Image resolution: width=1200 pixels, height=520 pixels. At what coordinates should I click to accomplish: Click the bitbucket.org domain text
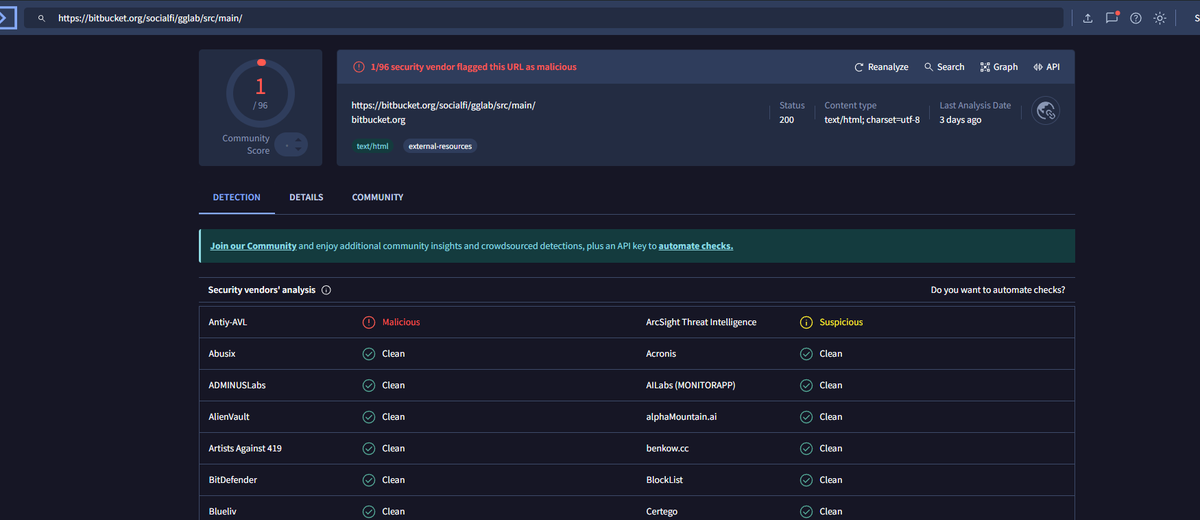point(378,120)
